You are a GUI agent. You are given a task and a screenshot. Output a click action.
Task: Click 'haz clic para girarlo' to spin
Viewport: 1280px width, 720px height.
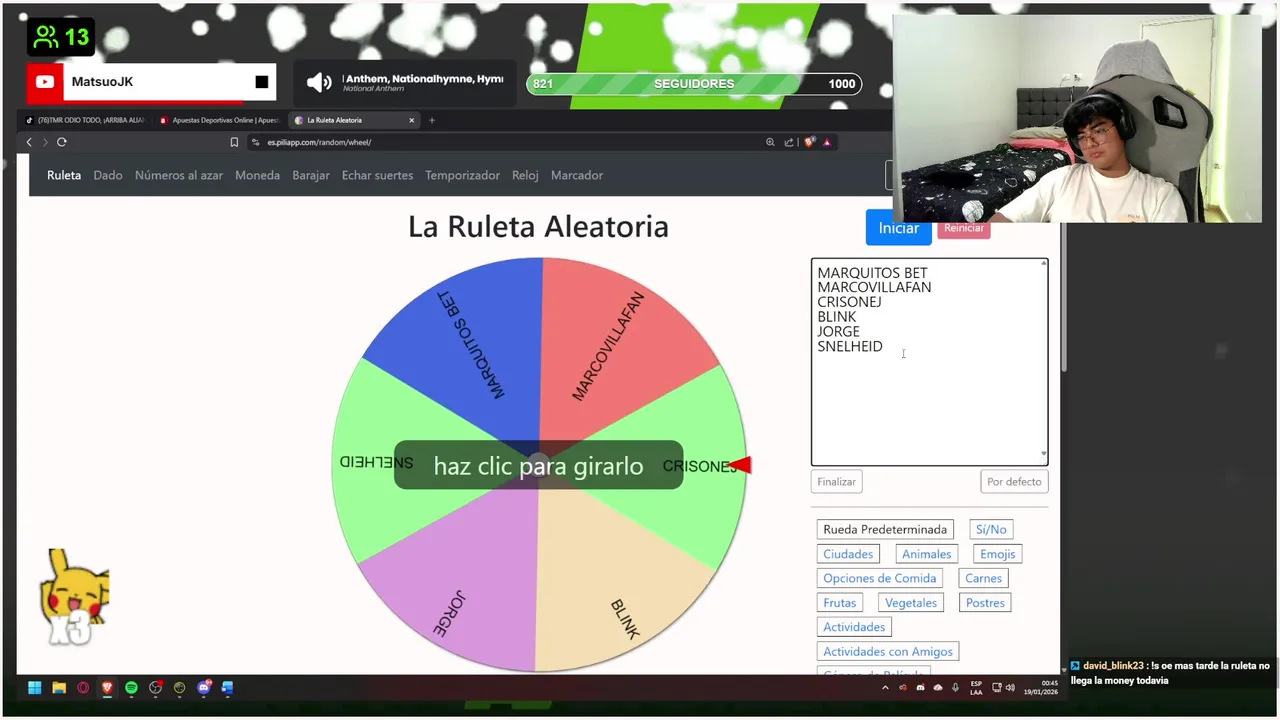(x=538, y=466)
